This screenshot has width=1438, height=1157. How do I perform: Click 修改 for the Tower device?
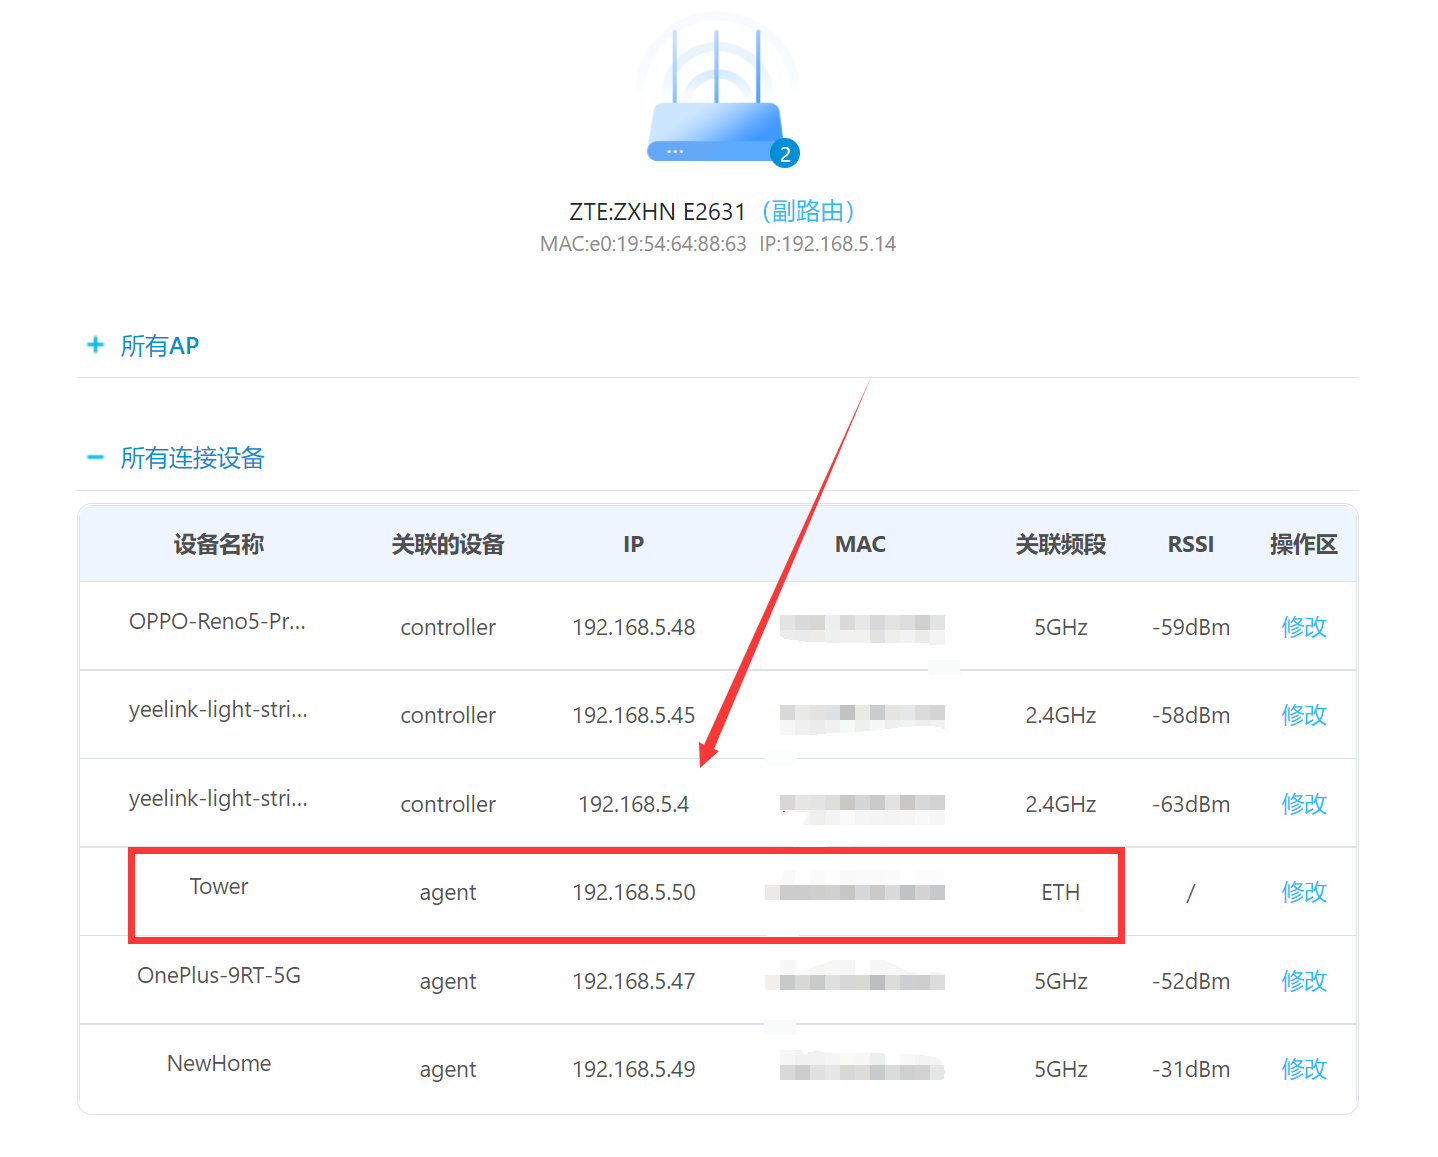[1304, 892]
